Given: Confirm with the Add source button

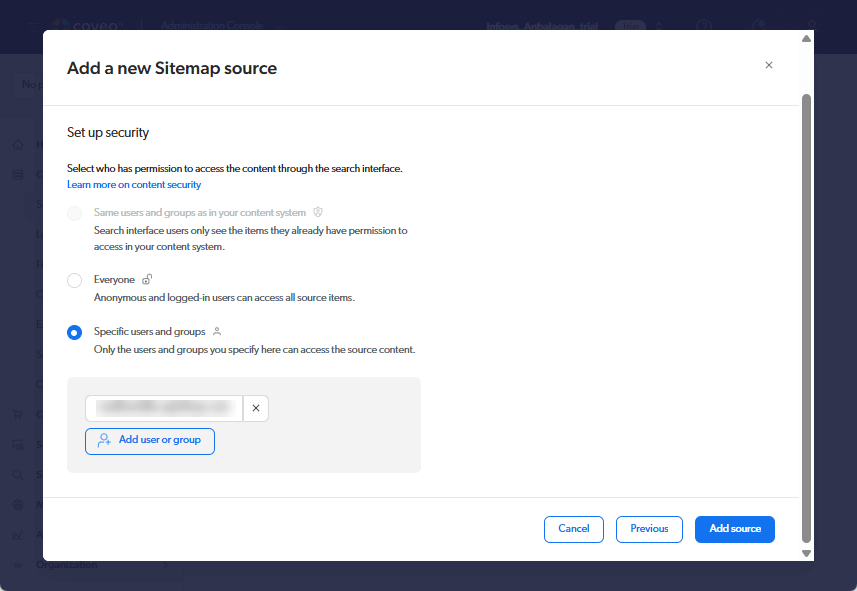Looking at the screenshot, I should point(735,529).
